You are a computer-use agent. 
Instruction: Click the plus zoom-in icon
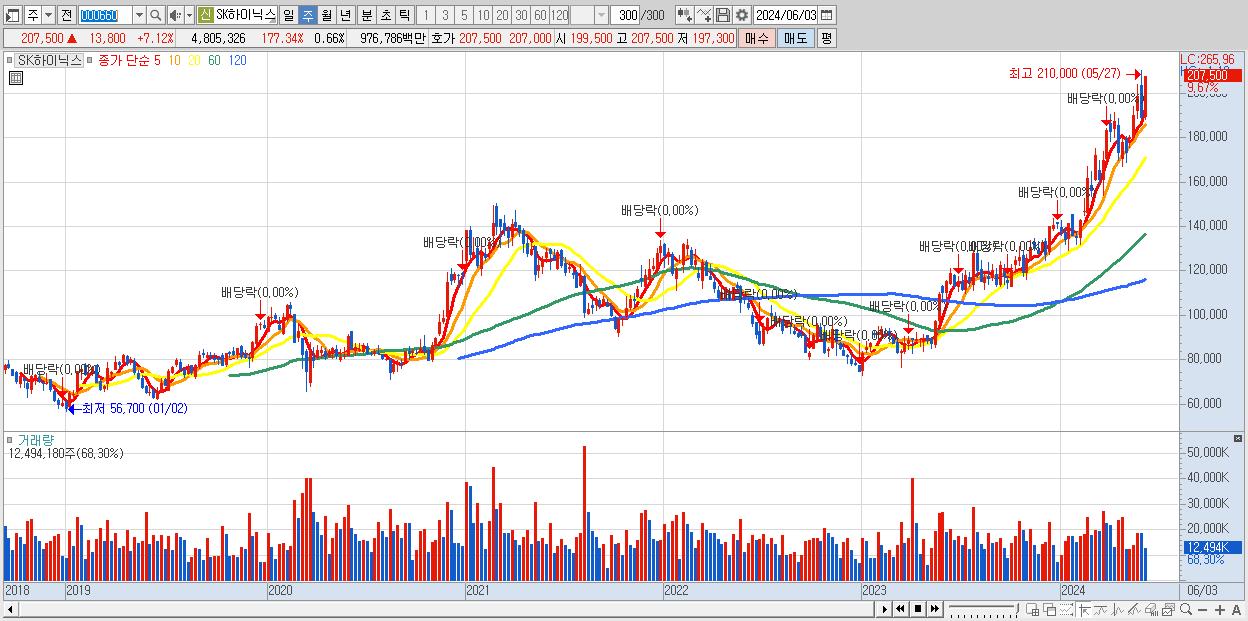1219,610
